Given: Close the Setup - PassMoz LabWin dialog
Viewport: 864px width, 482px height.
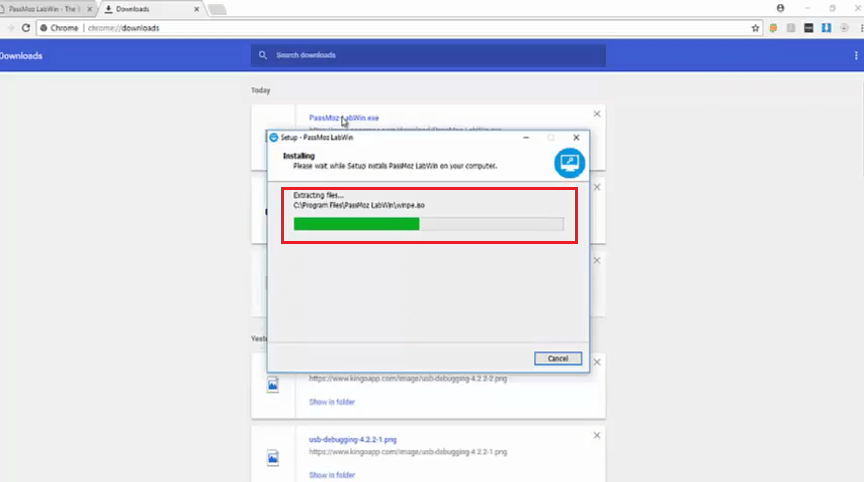Looking at the screenshot, I should point(576,138).
